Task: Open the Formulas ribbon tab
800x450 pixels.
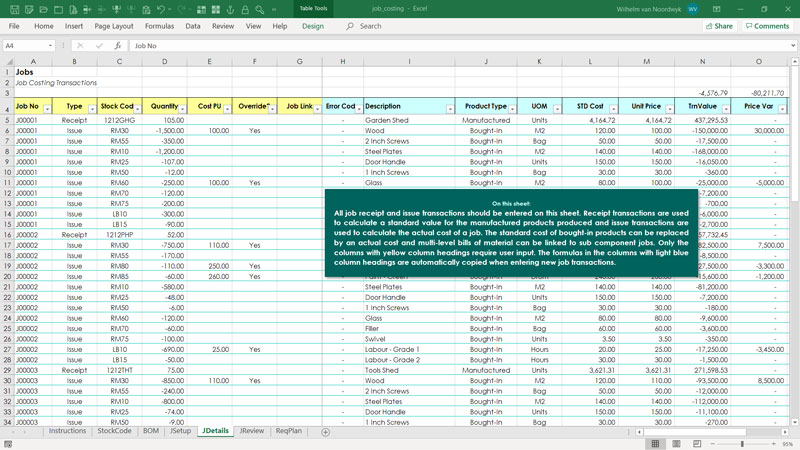Action: 159,26
